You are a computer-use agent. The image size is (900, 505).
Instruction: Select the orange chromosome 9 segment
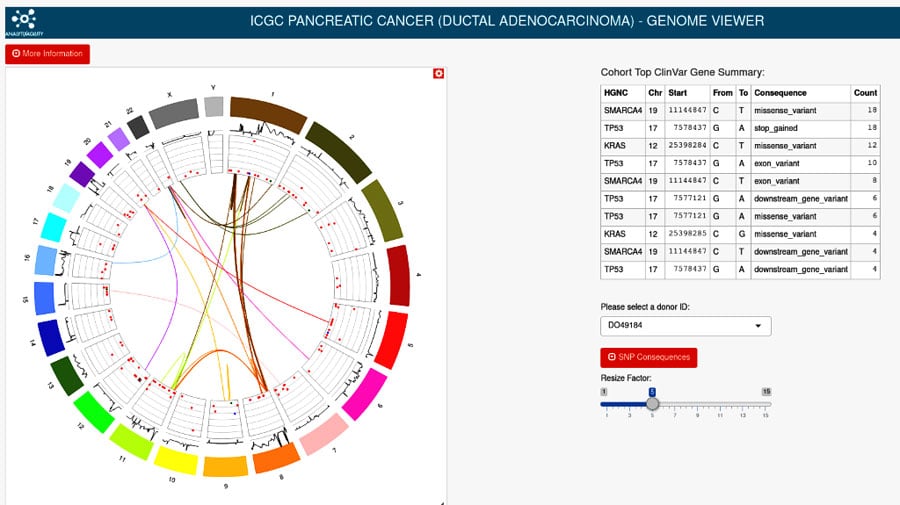[225, 467]
